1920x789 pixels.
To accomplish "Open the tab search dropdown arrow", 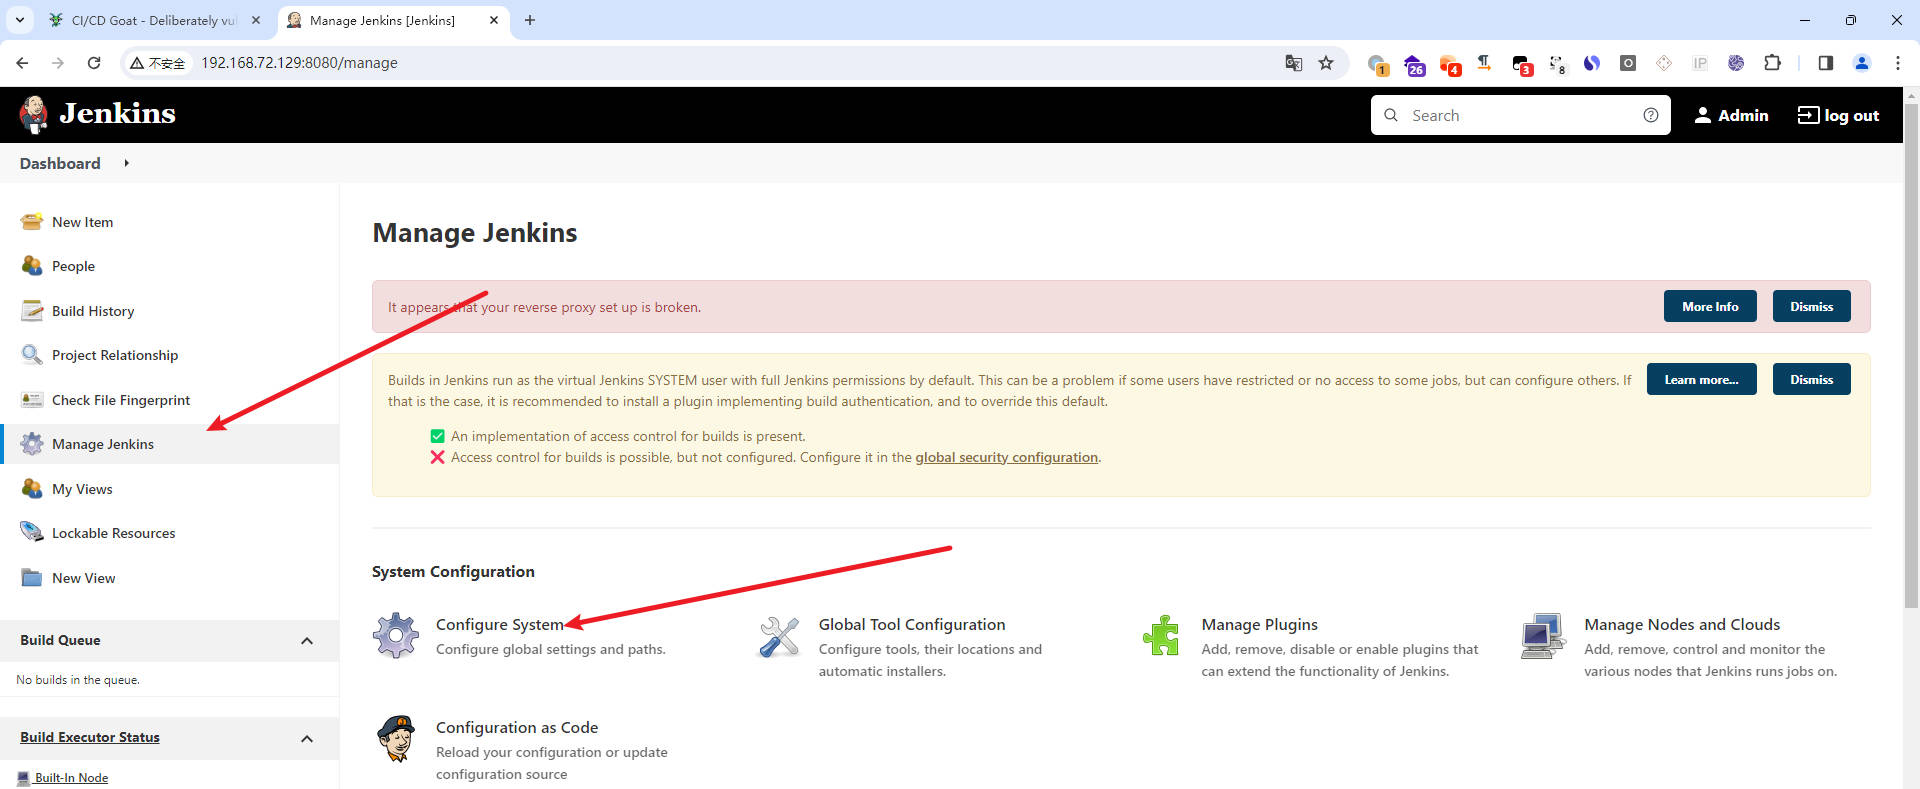I will (x=20, y=20).
